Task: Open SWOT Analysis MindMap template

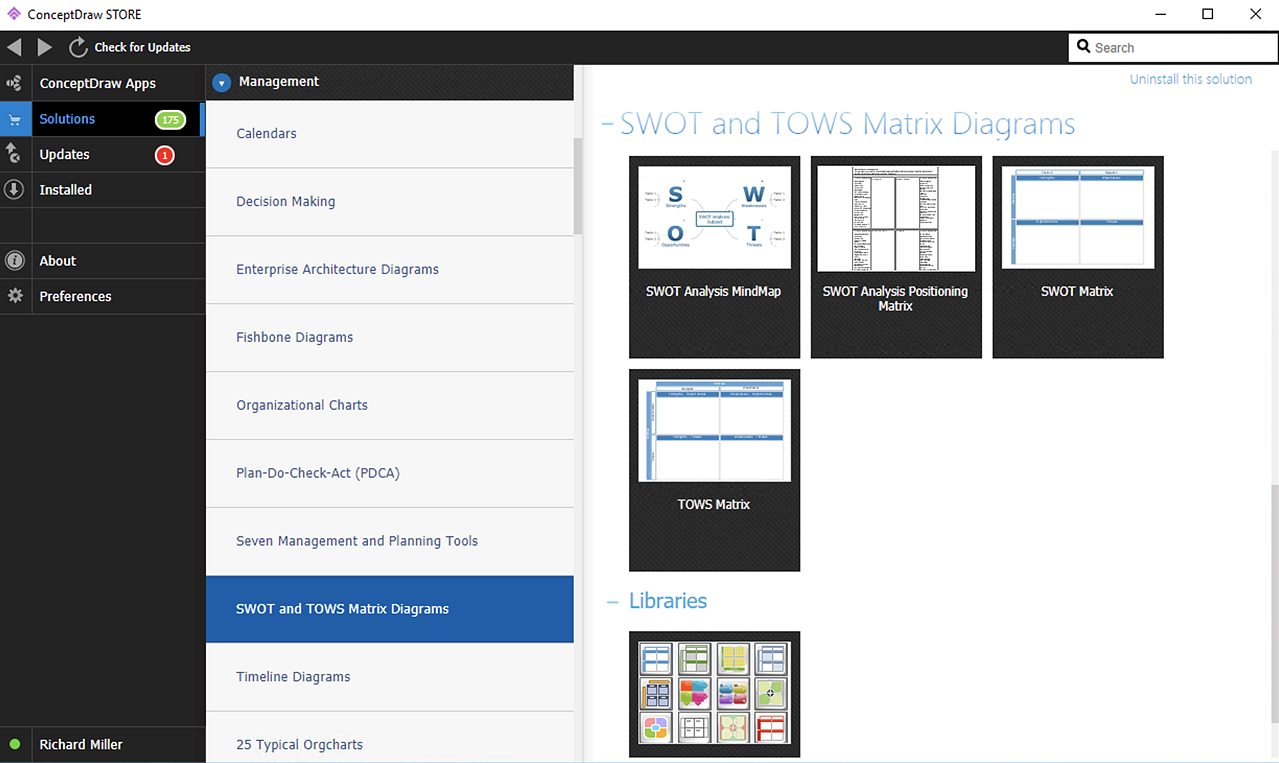Action: 714,257
